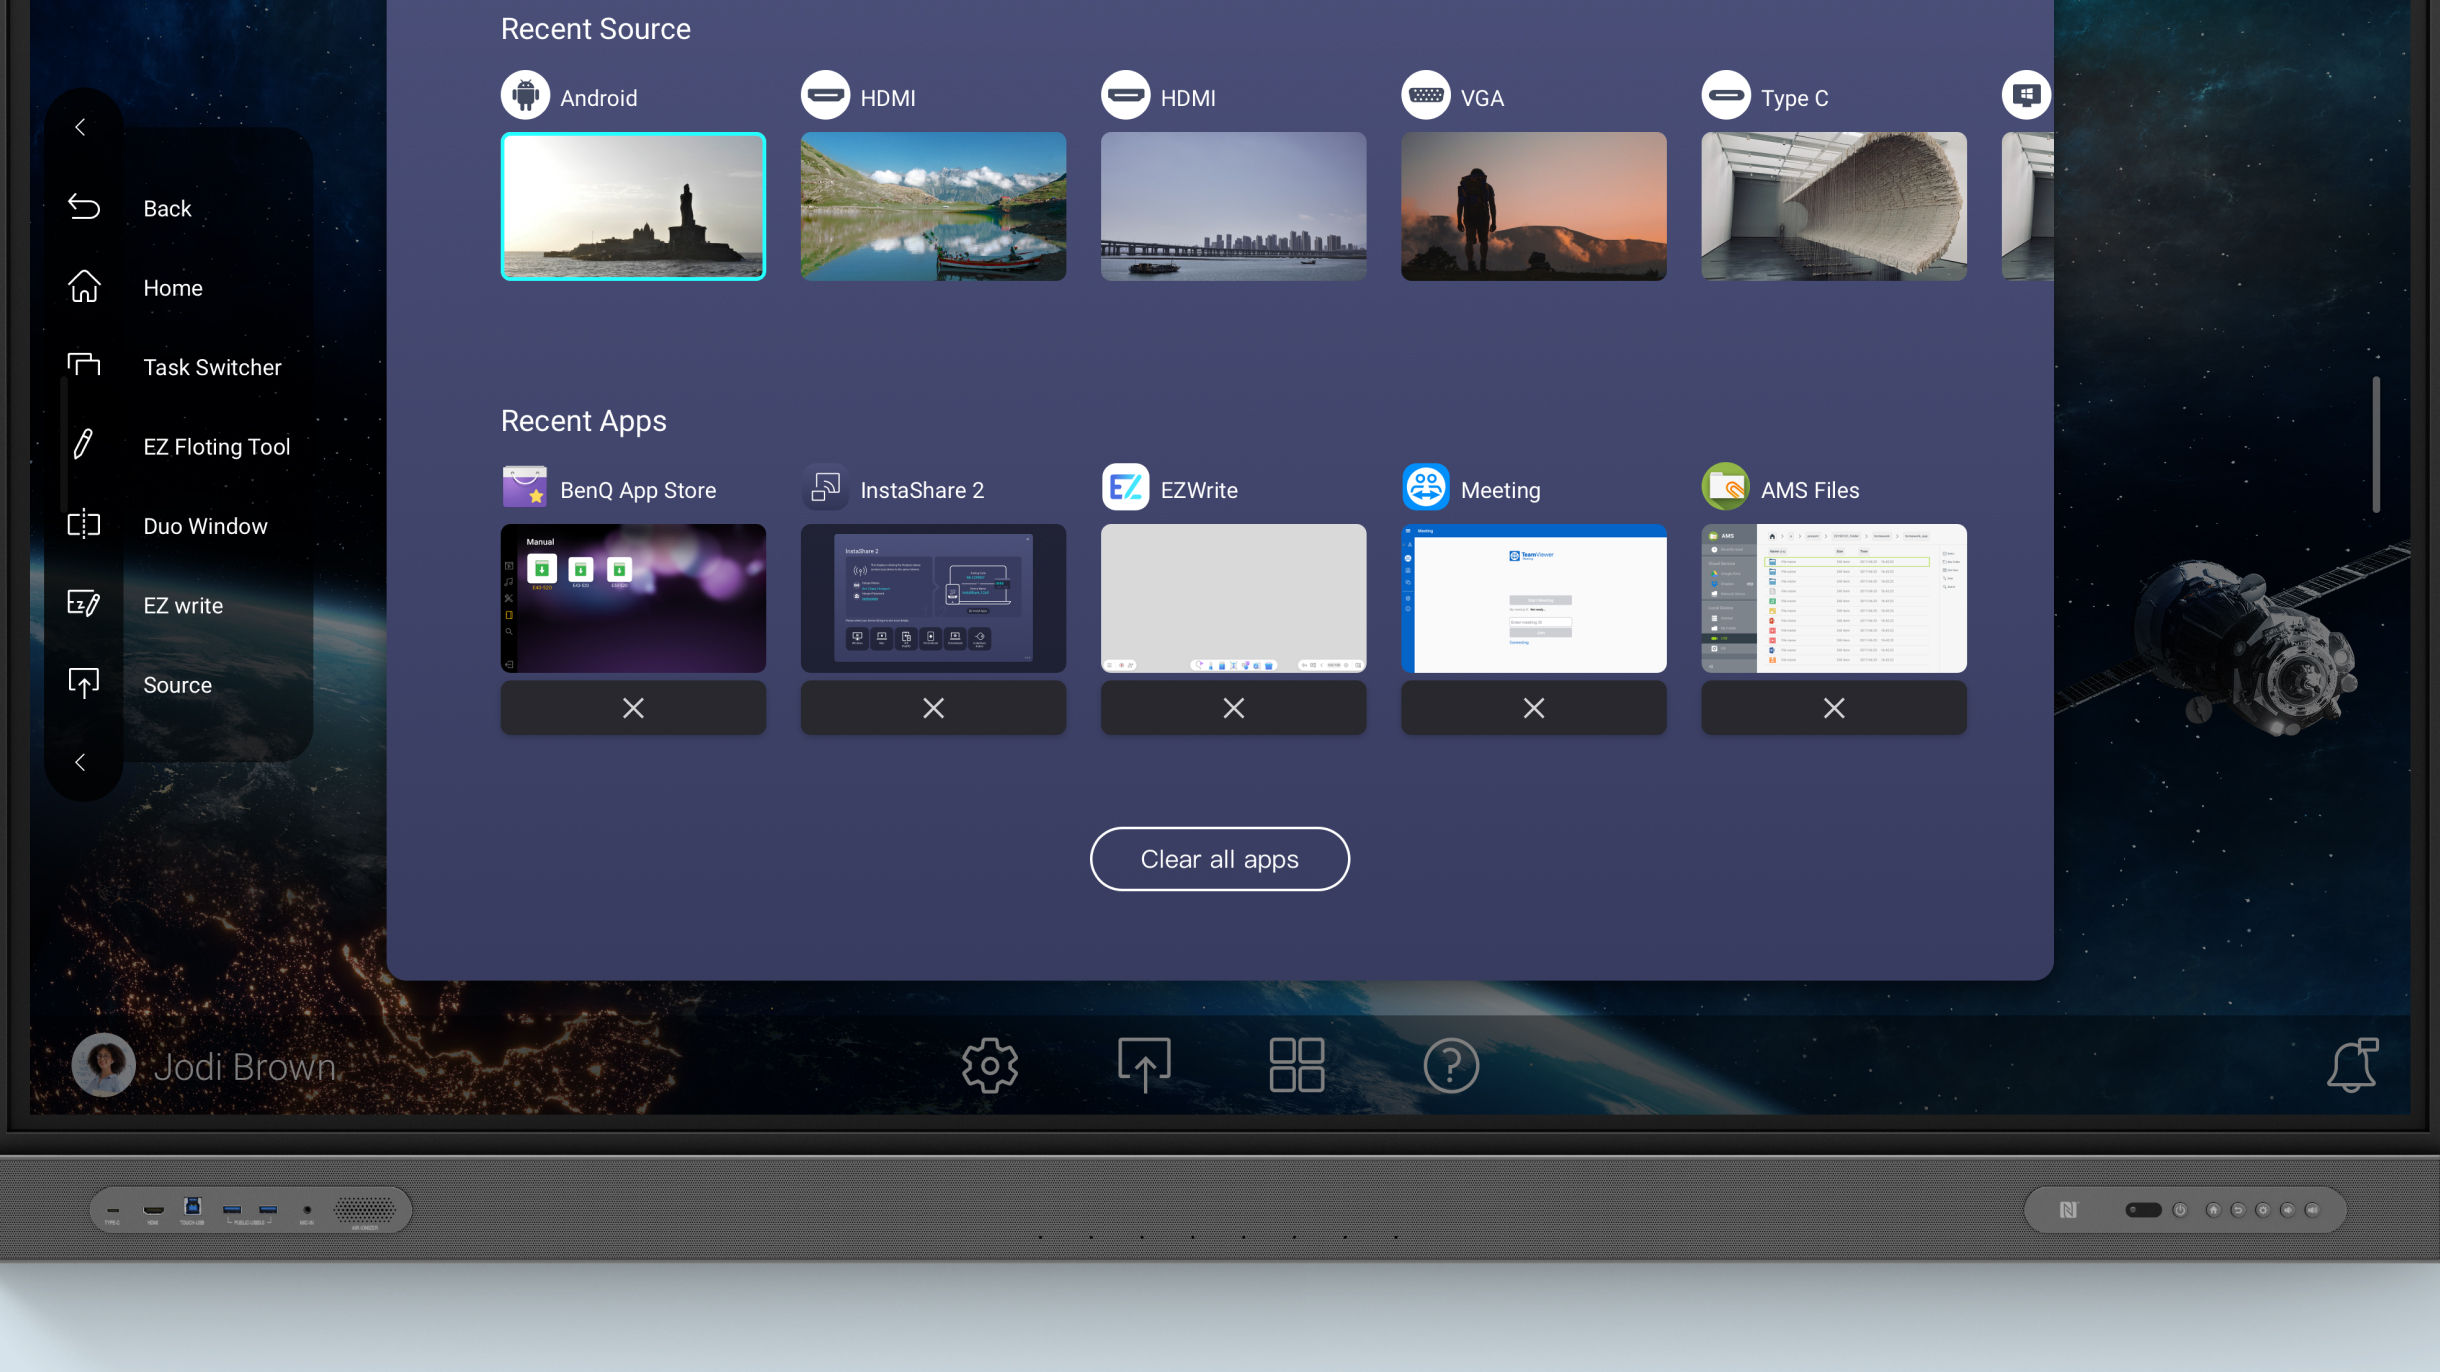Open Settings gear at bottom bar
Image resolution: width=2440 pixels, height=1372 pixels.
click(990, 1064)
